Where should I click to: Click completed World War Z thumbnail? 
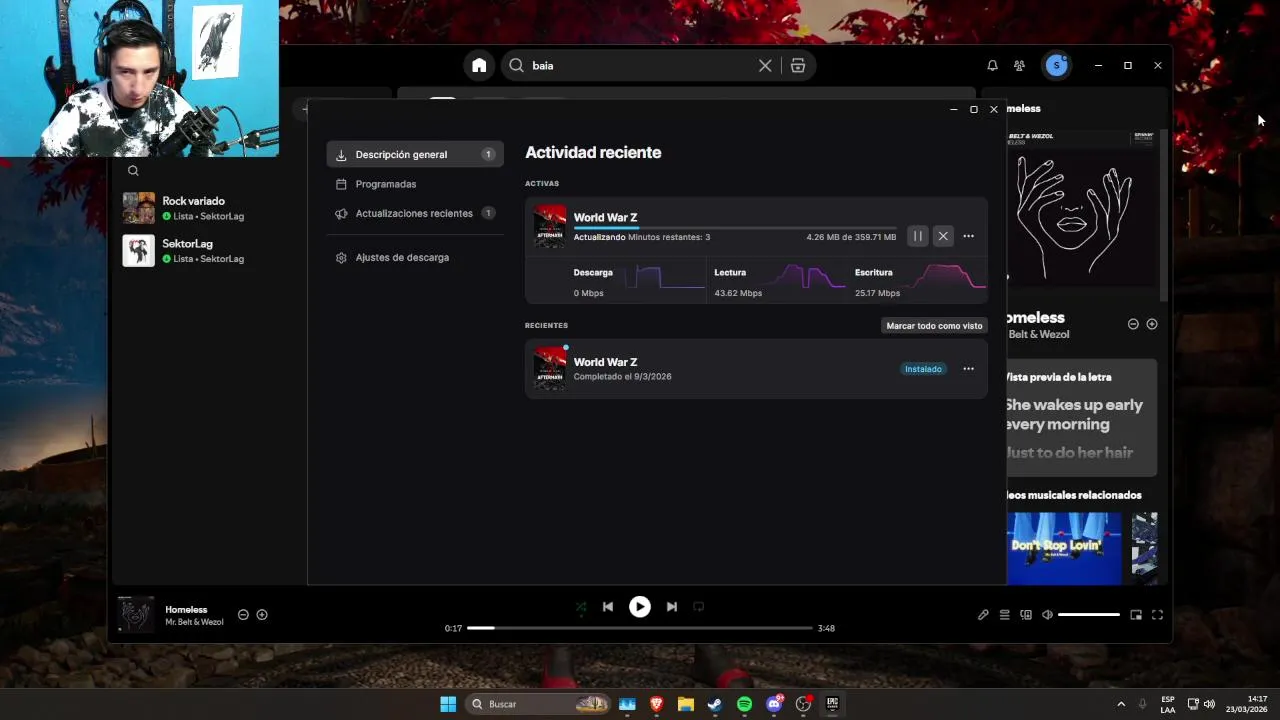[x=549, y=368]
